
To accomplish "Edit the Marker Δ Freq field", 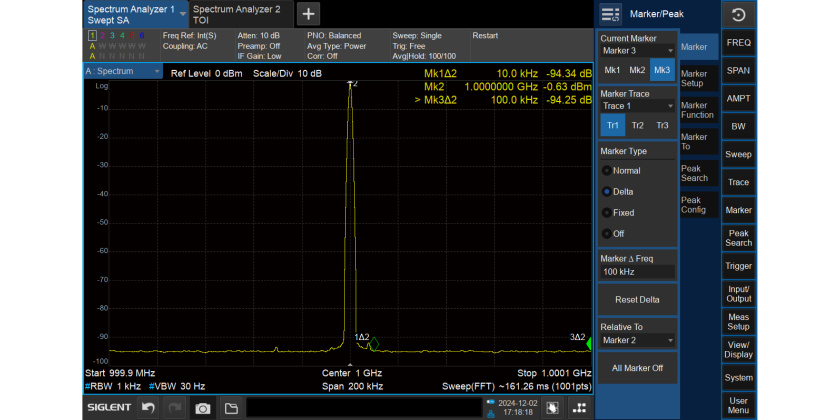I will coord(636,271).
